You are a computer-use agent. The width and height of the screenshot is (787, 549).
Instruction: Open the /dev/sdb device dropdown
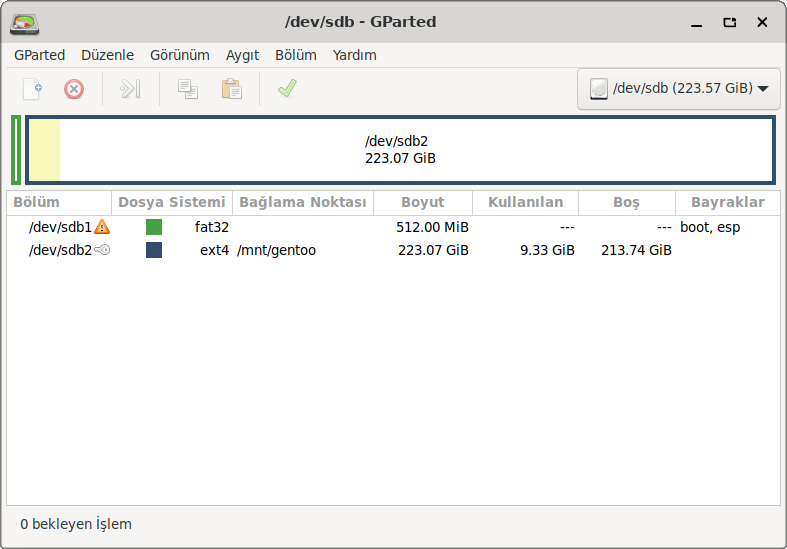679,89
